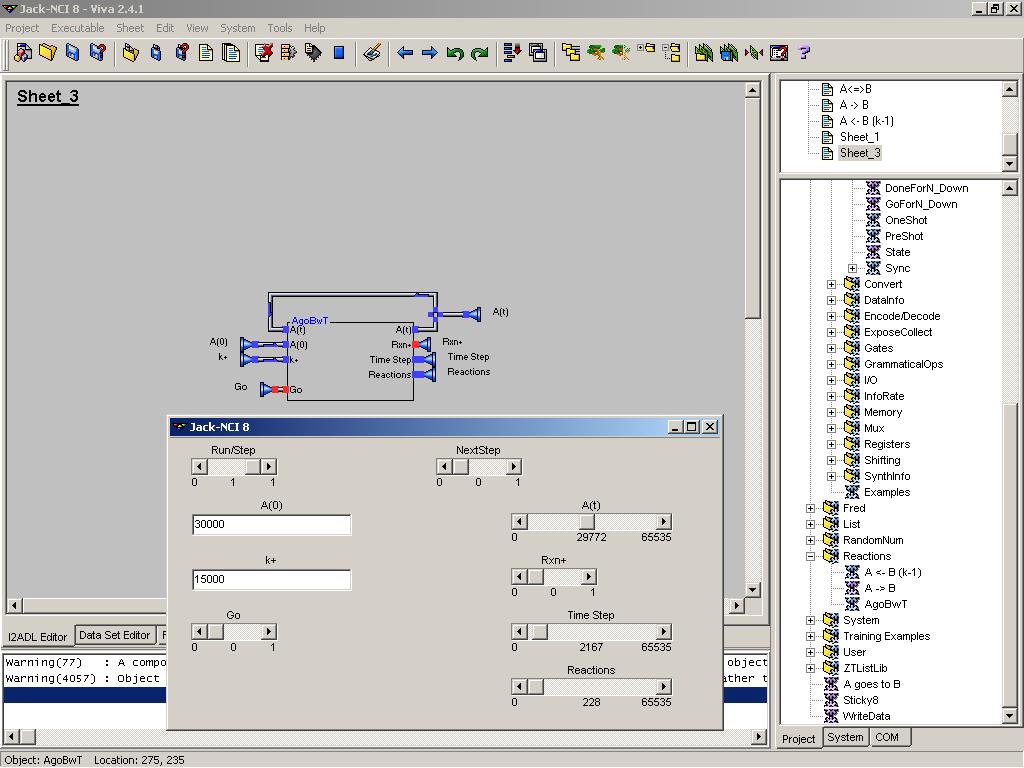Click the list with red down-arrow icon
1024x768 pixels.
[x=513, y=52]
